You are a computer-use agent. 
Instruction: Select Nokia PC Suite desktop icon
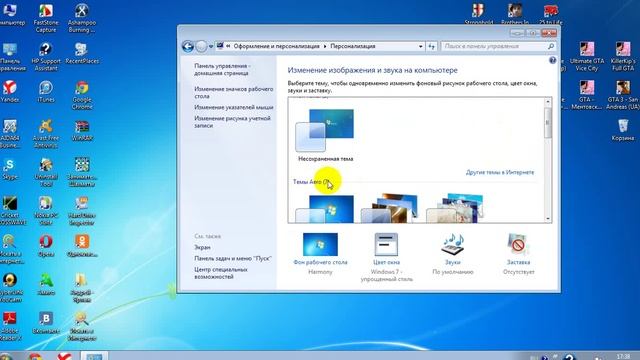tap(46, 211)
